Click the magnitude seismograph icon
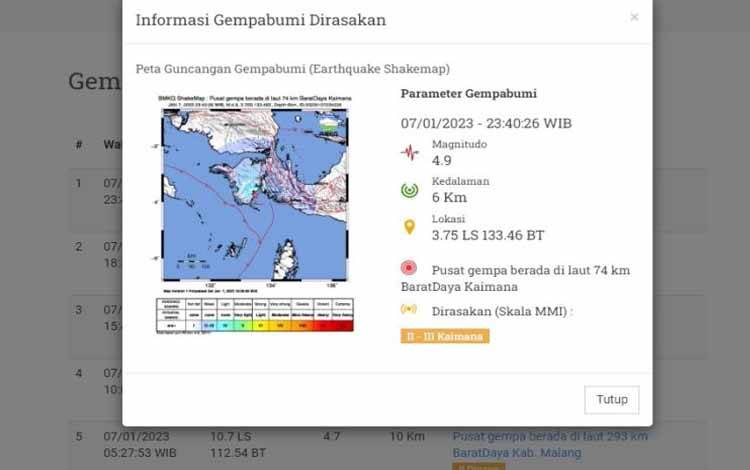Viewport: 750px width, 470px height. 409,153
